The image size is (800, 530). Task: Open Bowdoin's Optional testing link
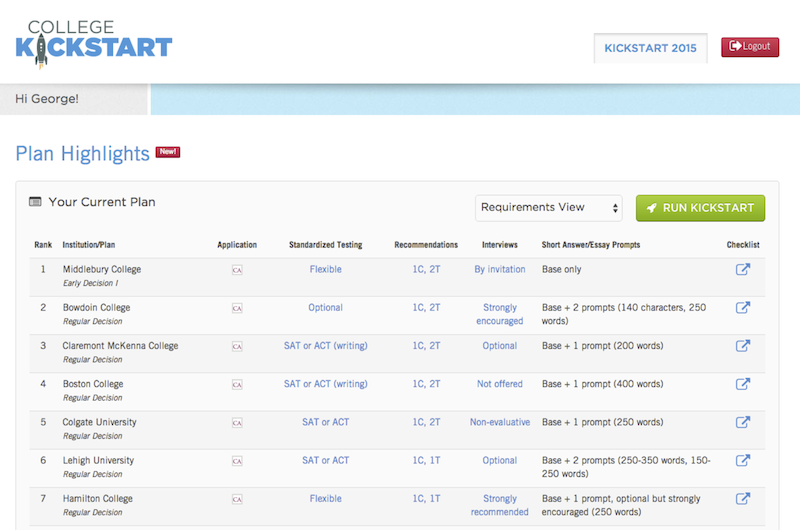click(x=326, y=308)
